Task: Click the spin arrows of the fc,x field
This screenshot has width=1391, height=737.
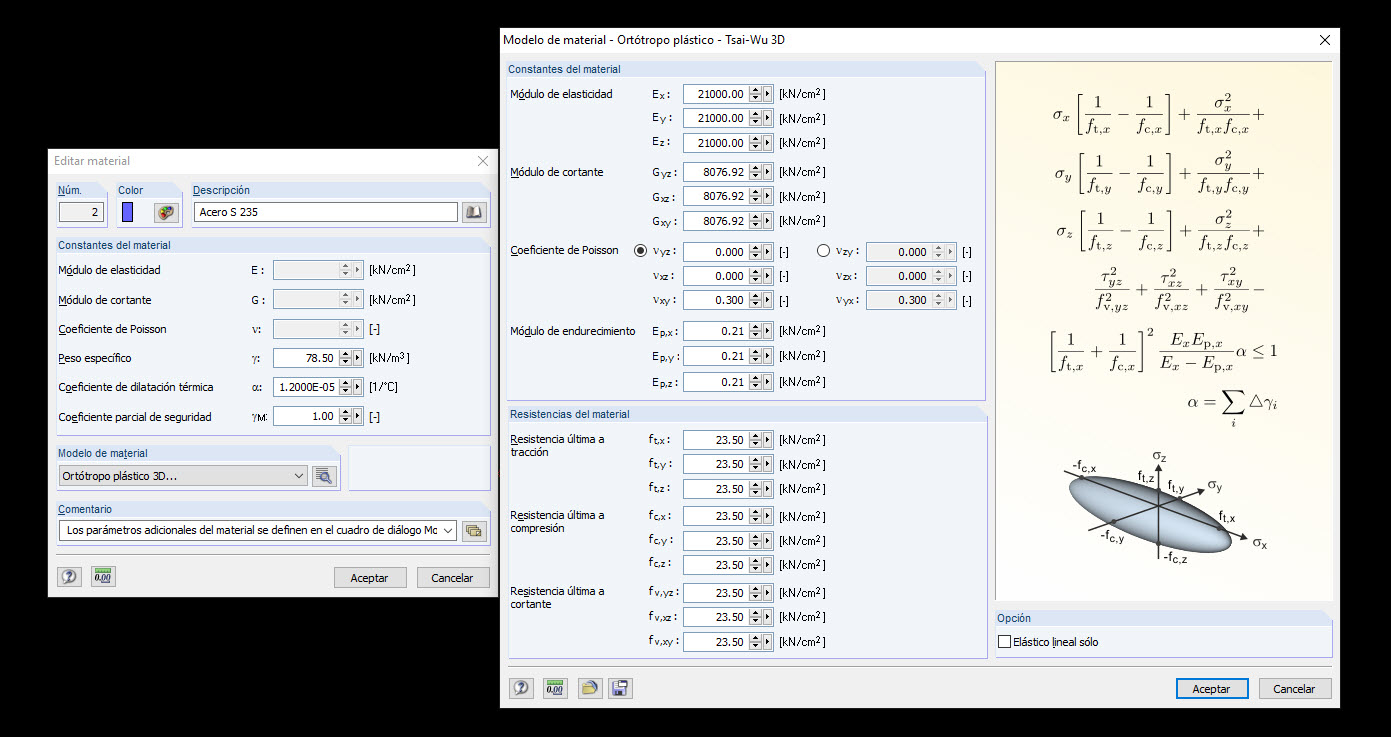Action: [x=755, y=516]
